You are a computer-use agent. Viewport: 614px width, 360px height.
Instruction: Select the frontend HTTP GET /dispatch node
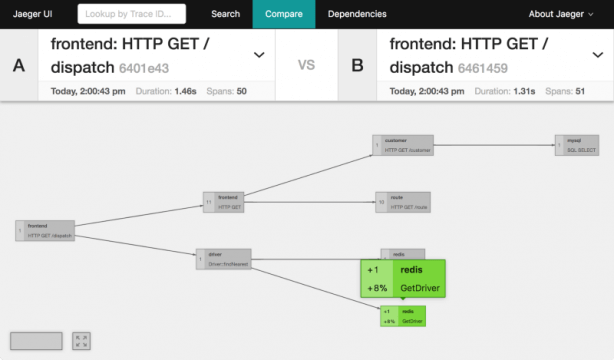[45, 231]
